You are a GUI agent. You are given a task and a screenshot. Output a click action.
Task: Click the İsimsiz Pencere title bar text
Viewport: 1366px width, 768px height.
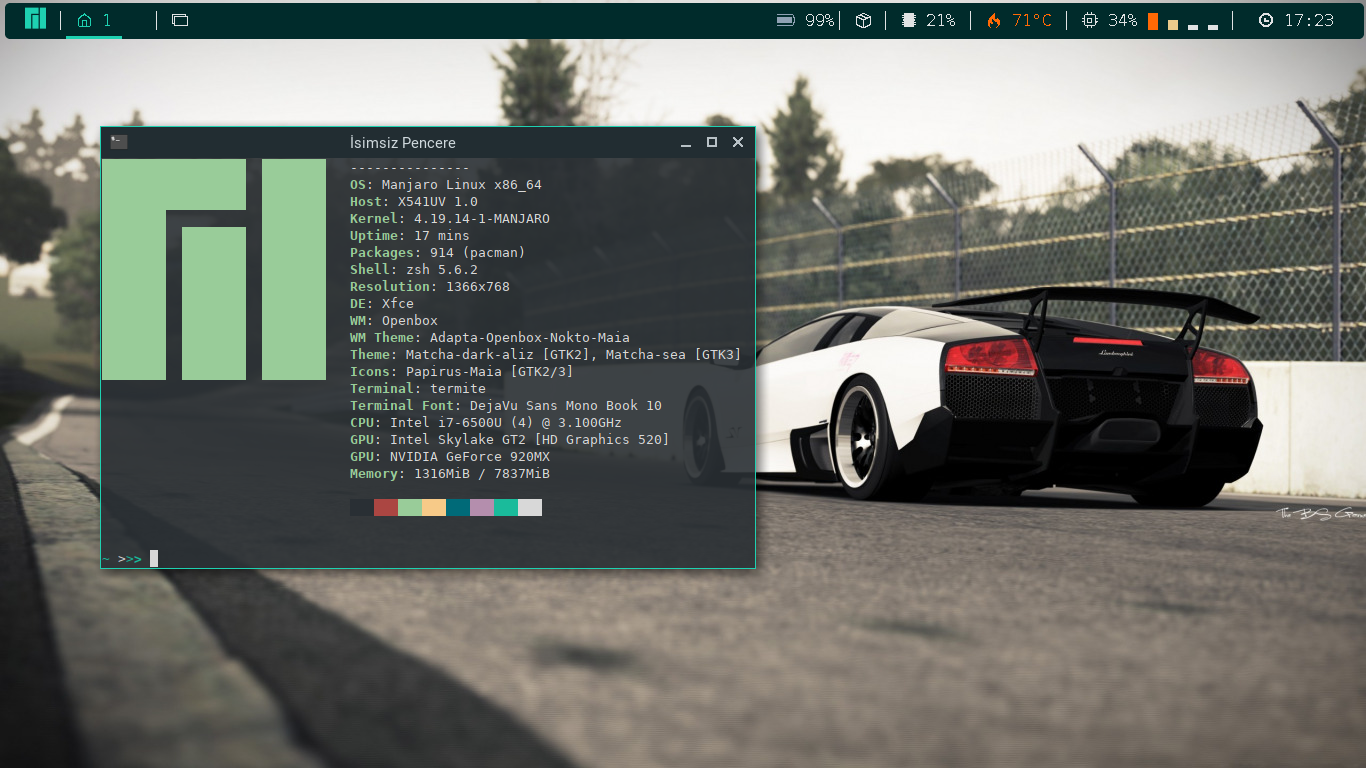click(x=403, y=143)
